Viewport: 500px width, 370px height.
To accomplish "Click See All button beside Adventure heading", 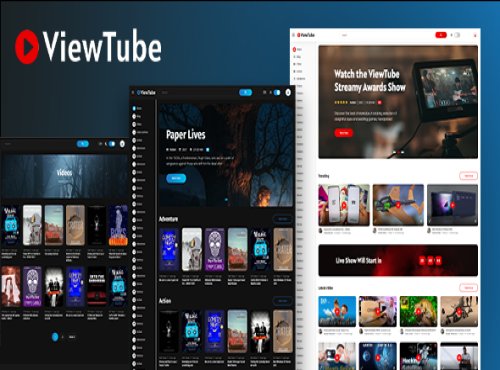I will (x=283, y=219).
